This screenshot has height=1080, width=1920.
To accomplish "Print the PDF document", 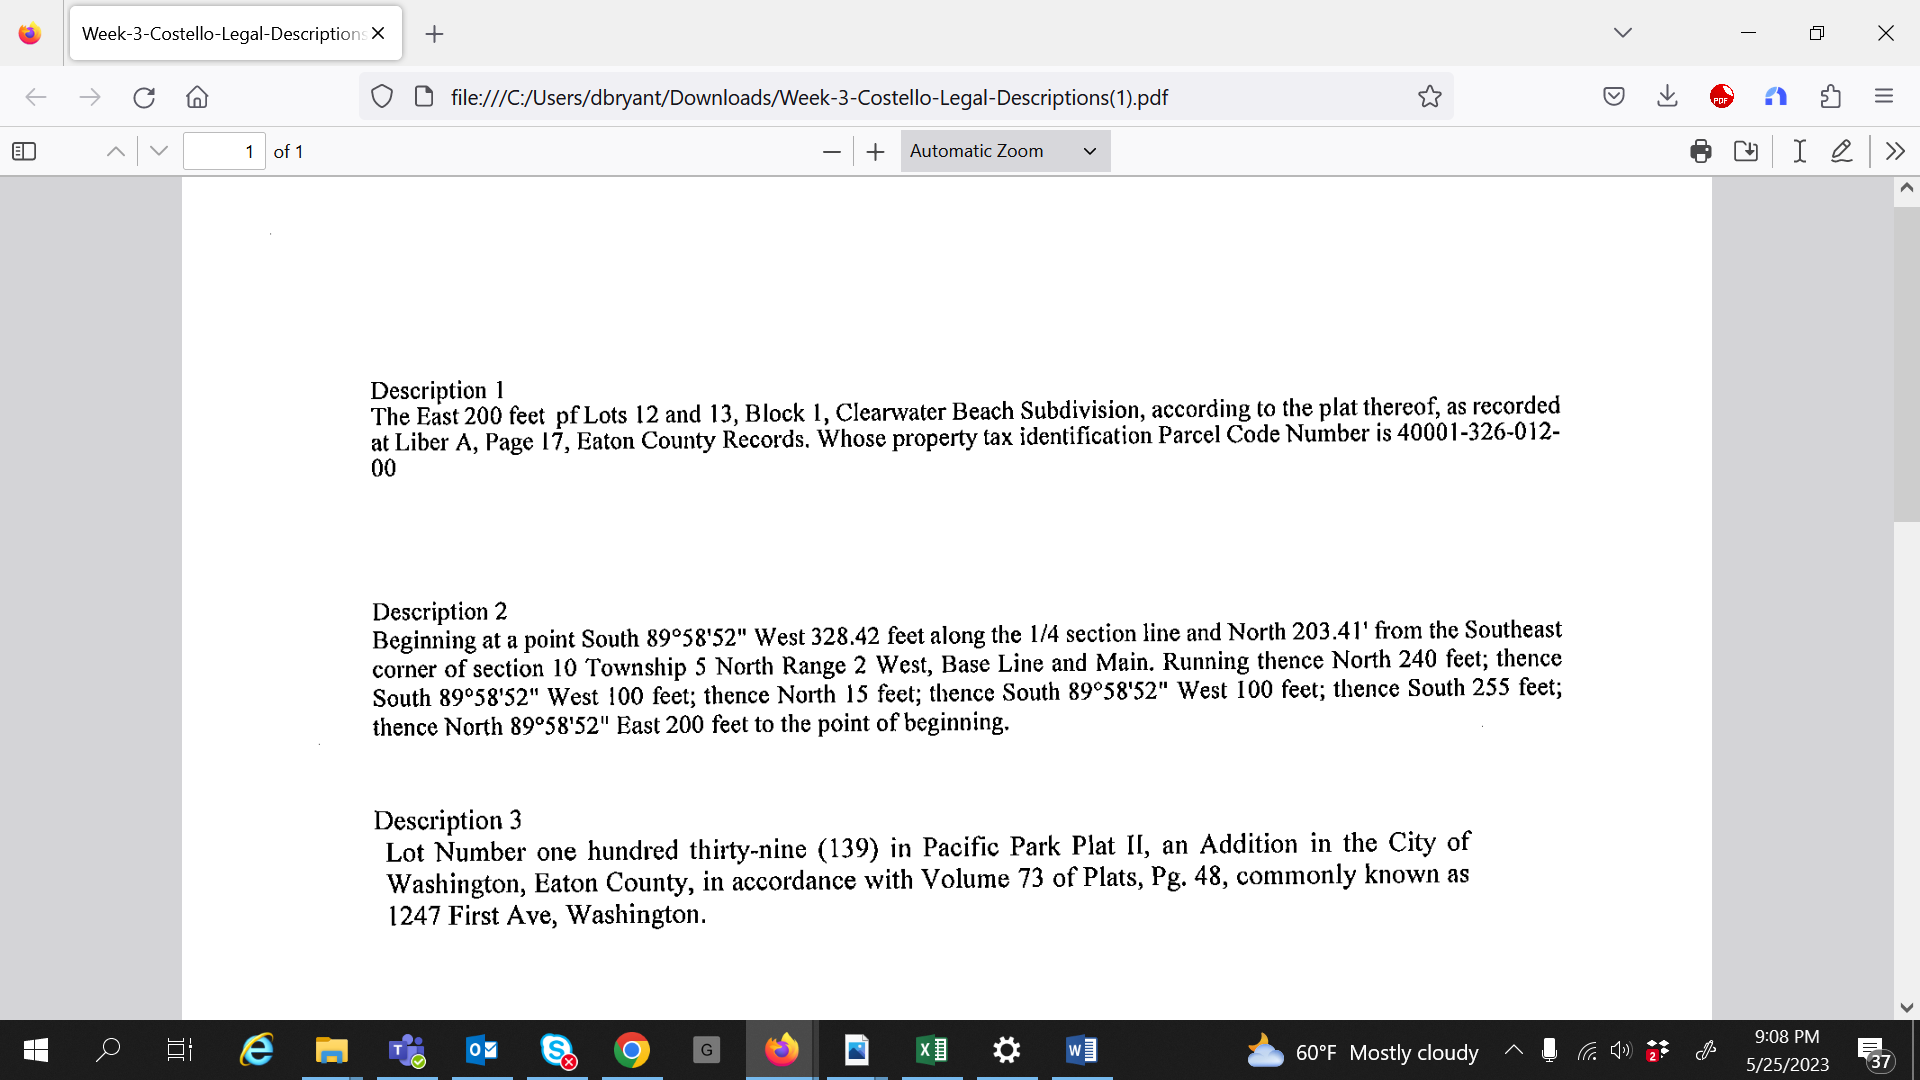I will [1699, 151].
